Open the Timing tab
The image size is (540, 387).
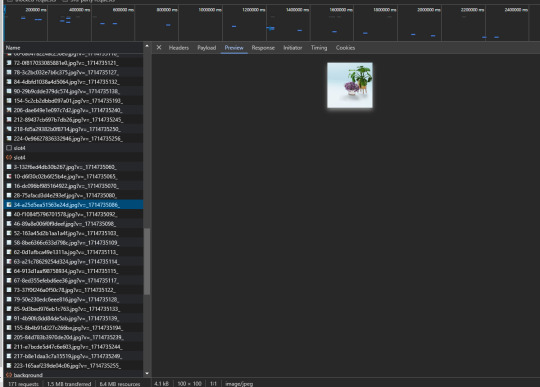(319, 48)
